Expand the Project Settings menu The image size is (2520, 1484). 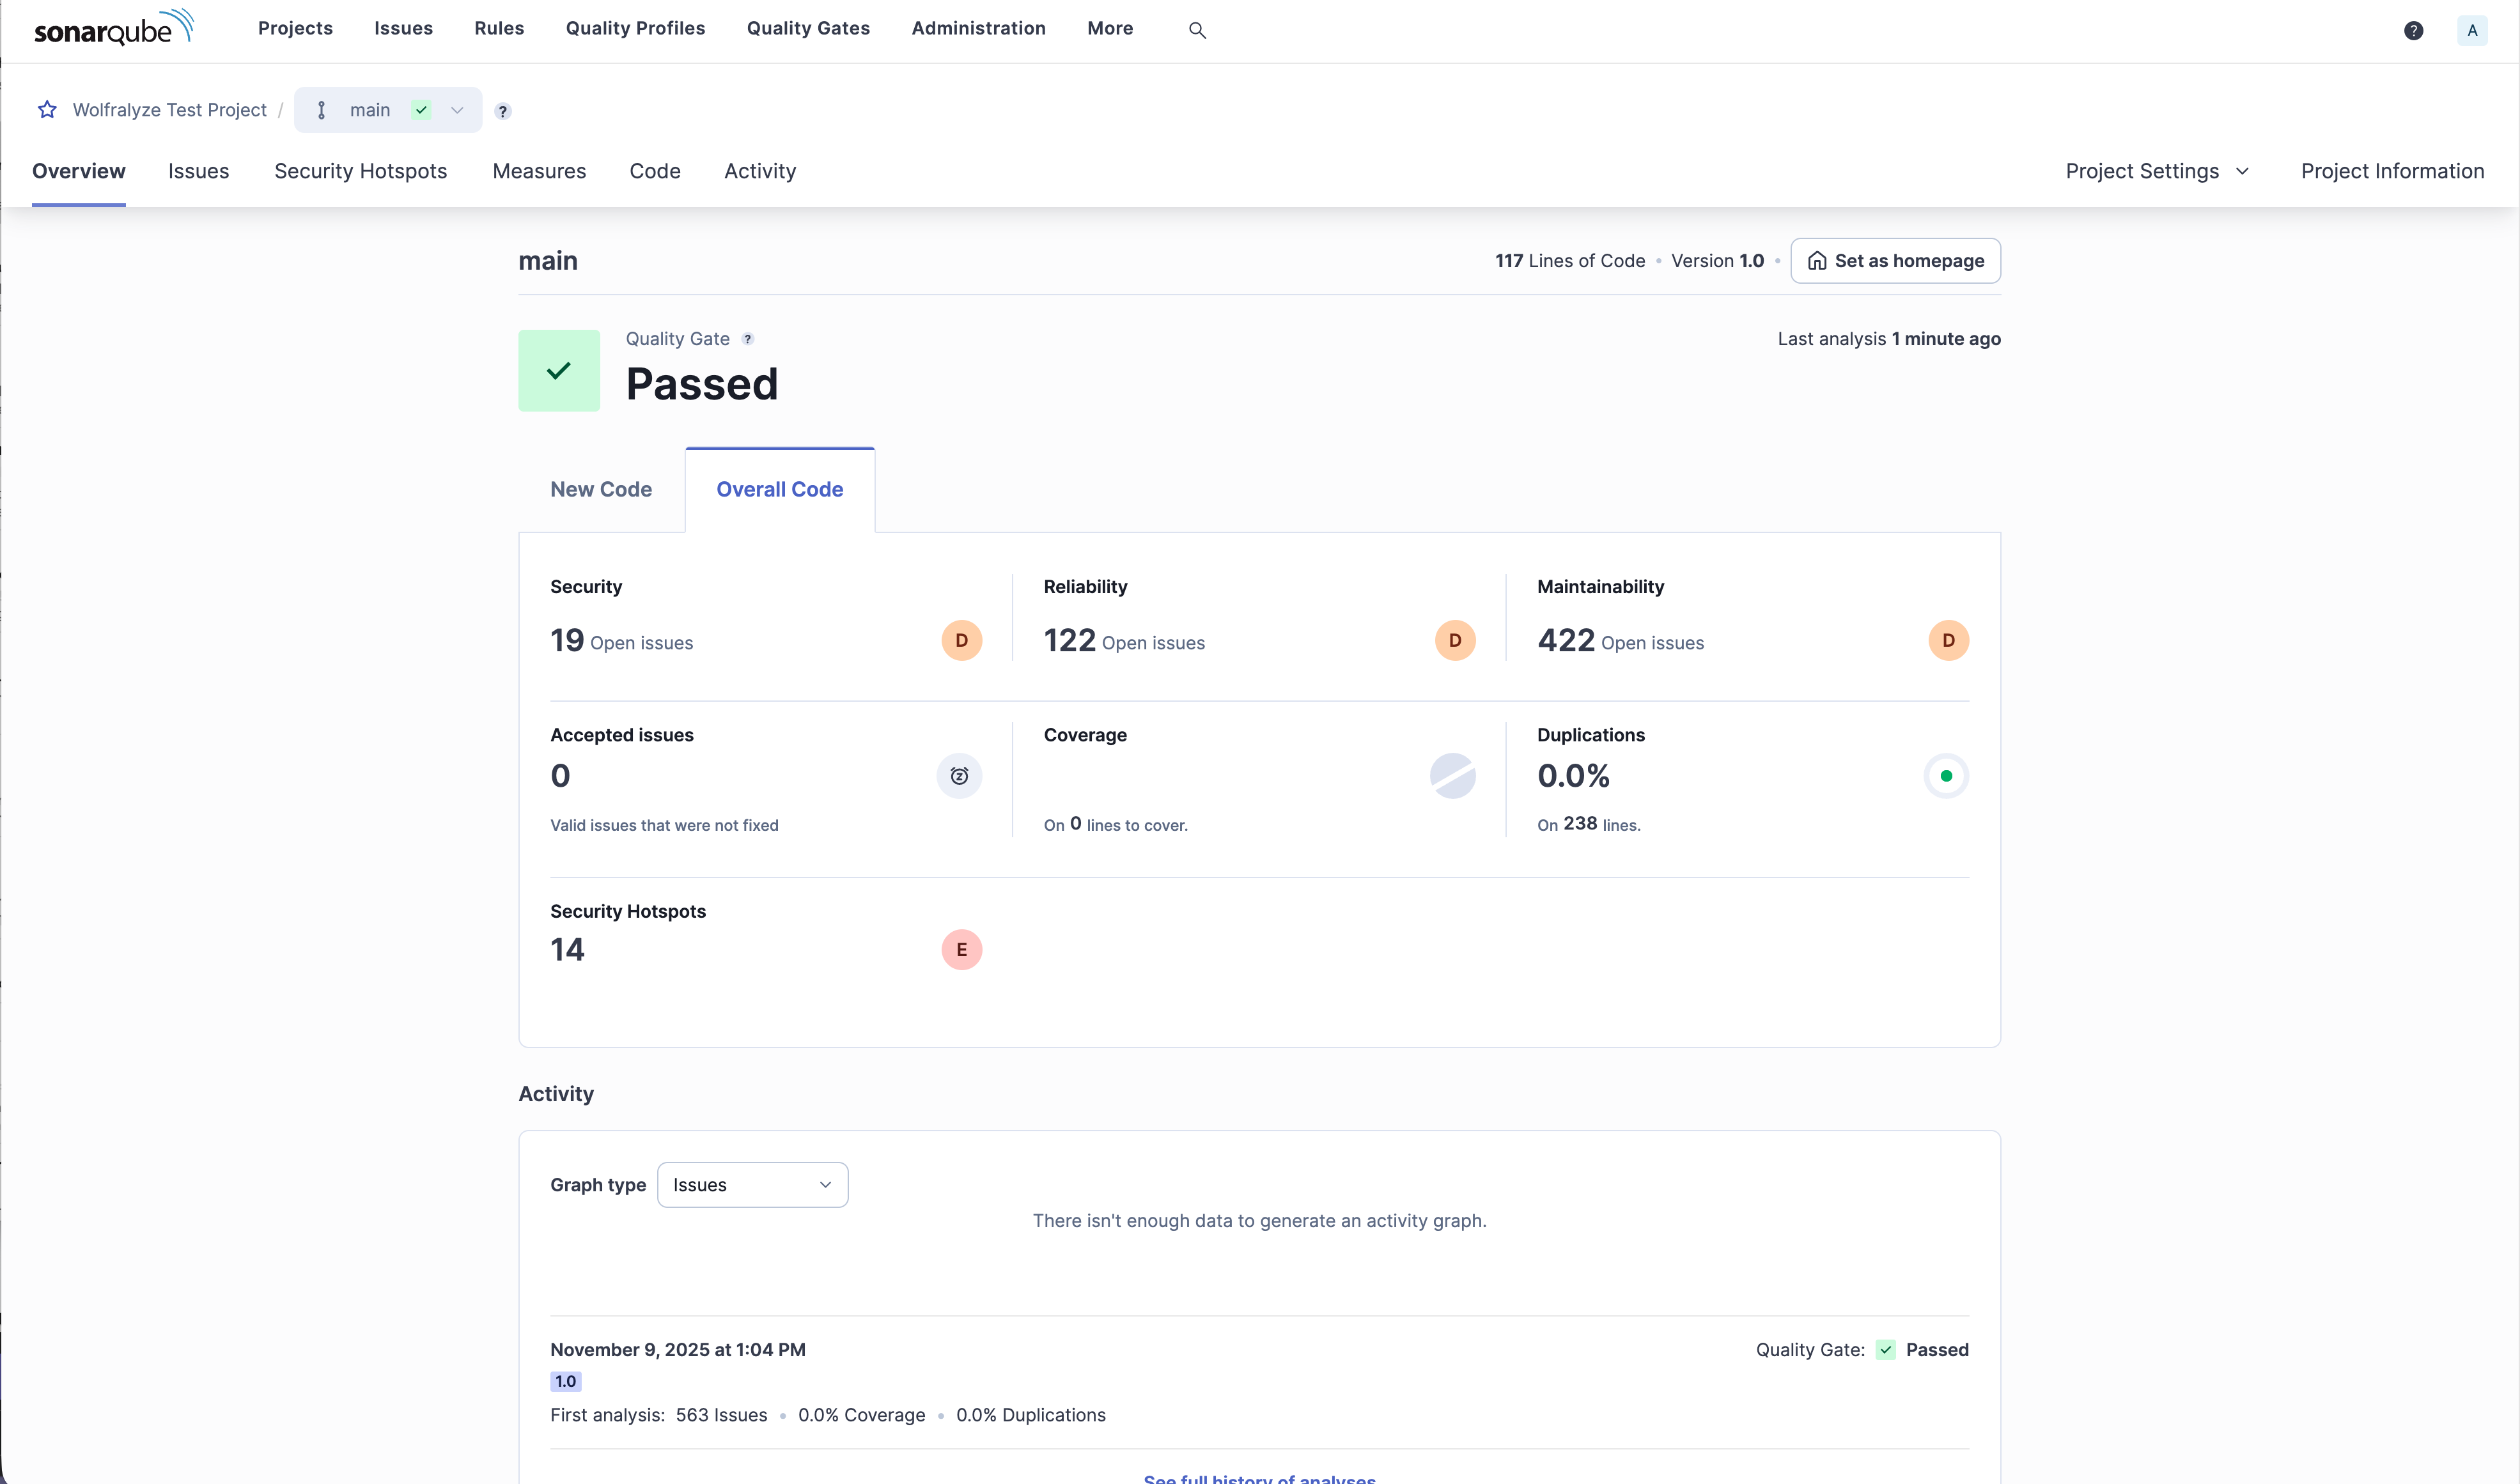pos(2156,171)
